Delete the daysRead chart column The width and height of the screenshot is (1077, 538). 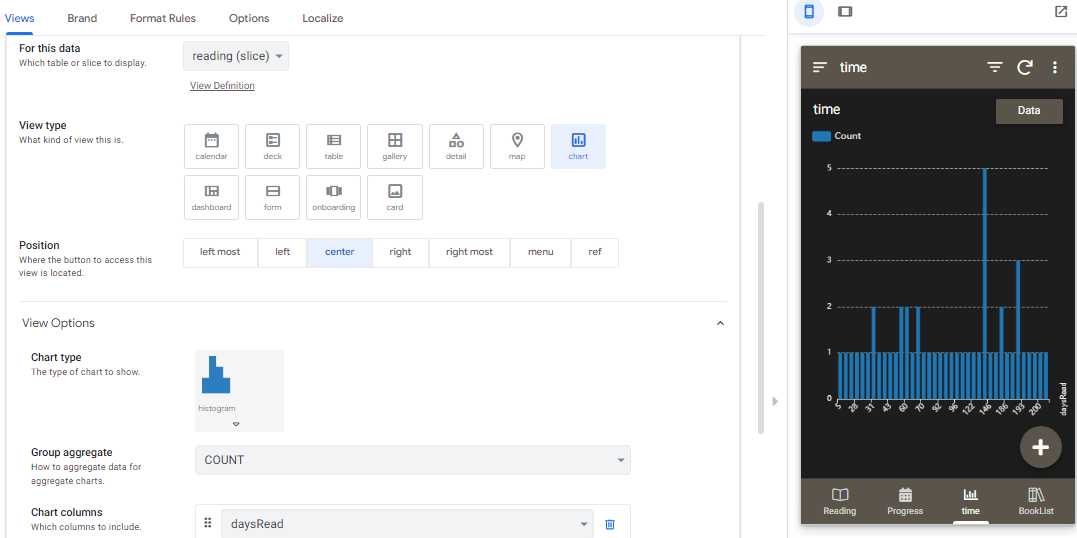point(610,524)
